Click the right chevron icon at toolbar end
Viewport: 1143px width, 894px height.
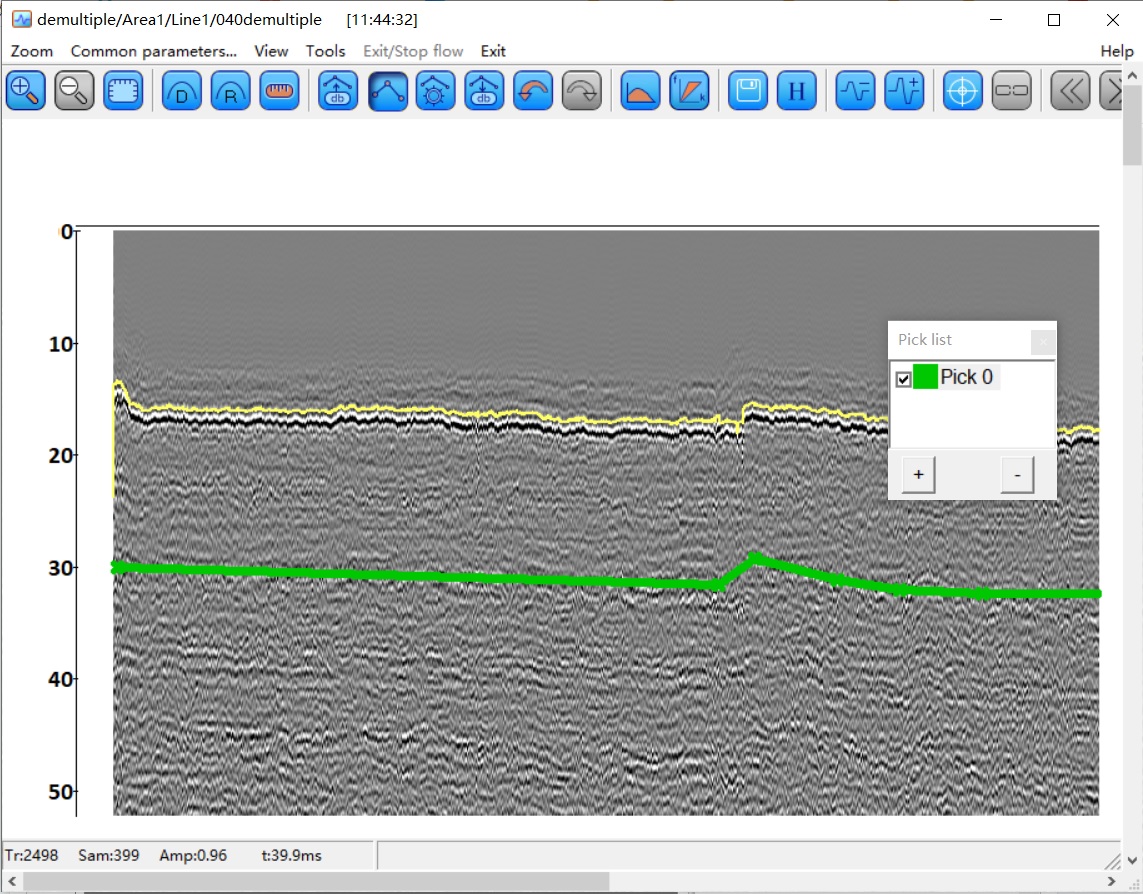pos(1109,91)
